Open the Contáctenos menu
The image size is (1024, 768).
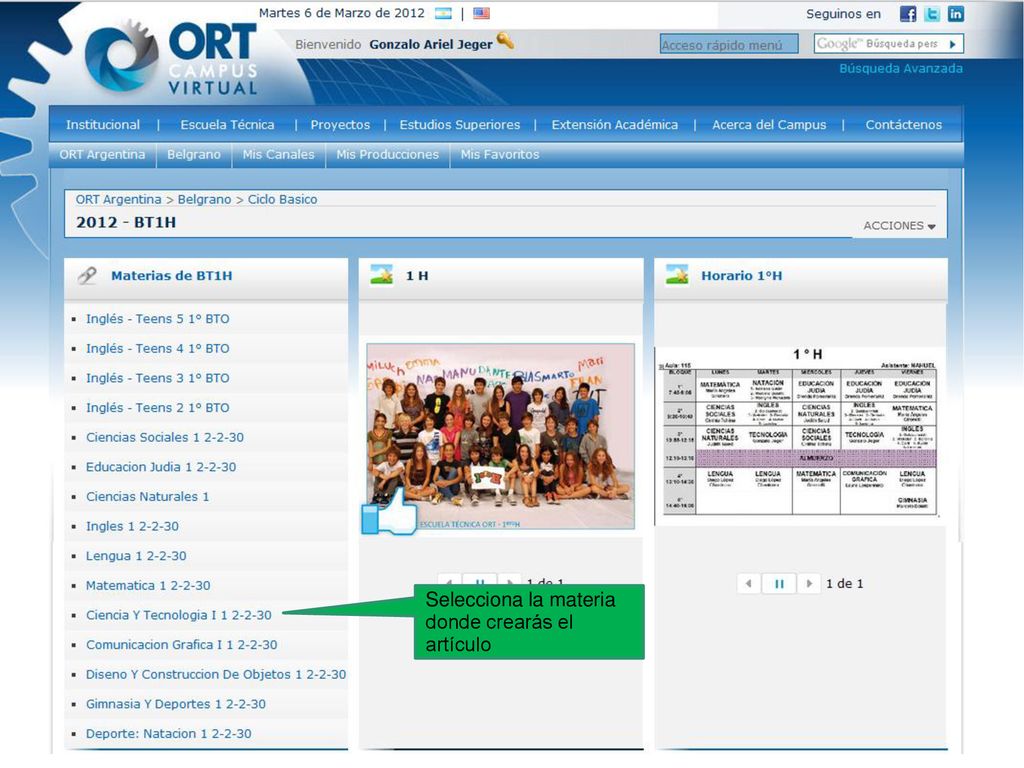click(904, 125)
